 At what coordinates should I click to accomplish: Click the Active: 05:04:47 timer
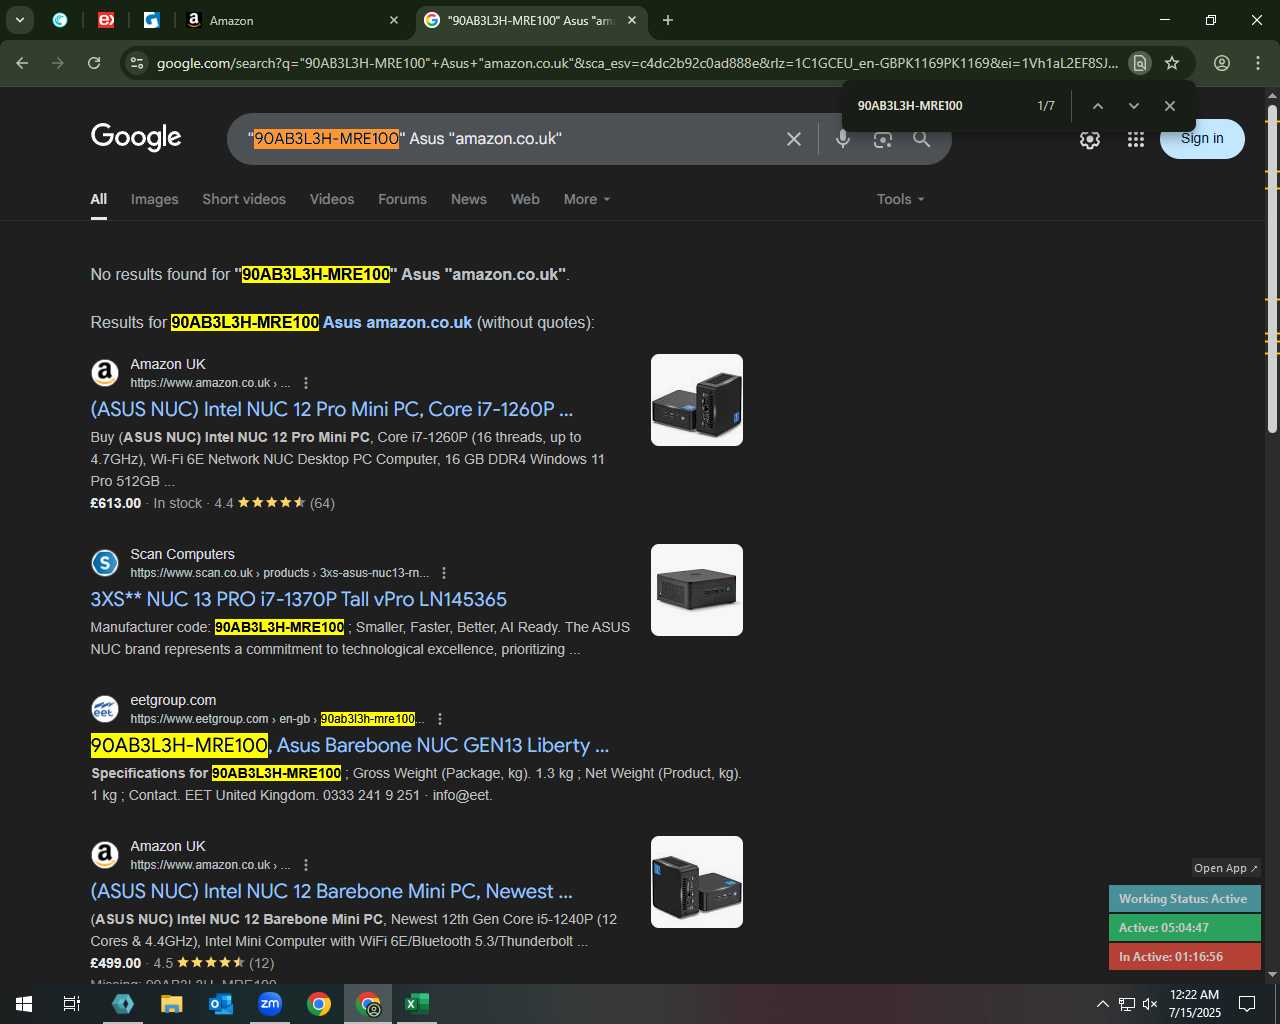(x=1184, y=927)
